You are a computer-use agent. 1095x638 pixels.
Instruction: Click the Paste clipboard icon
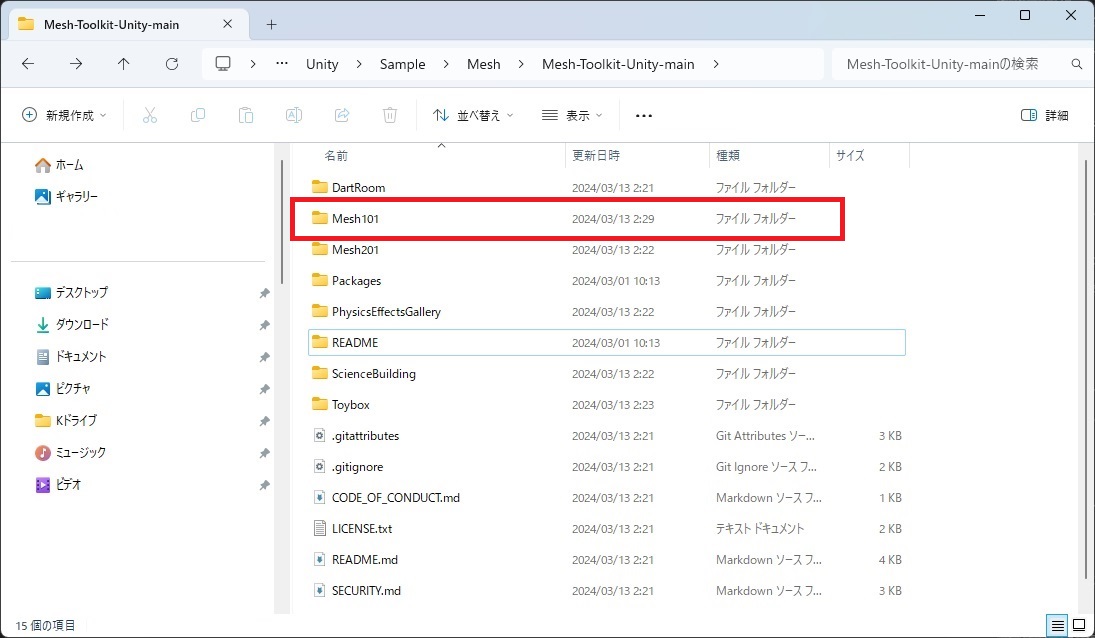[246, 115]
